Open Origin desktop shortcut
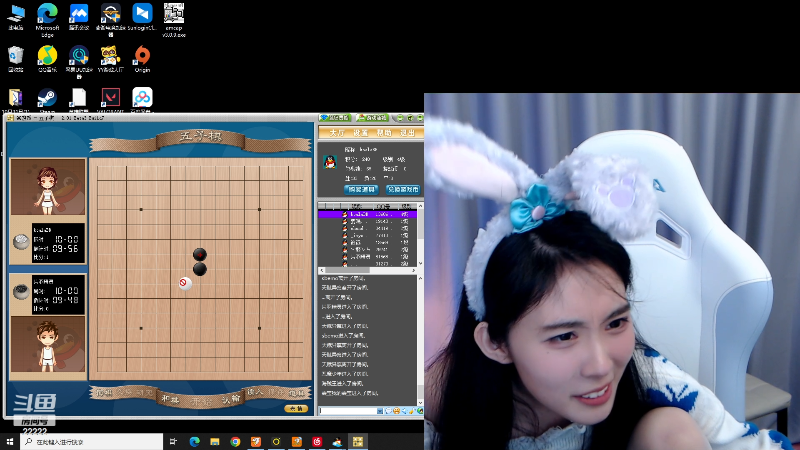Viewport: 800px width, 450px height. 142,59
